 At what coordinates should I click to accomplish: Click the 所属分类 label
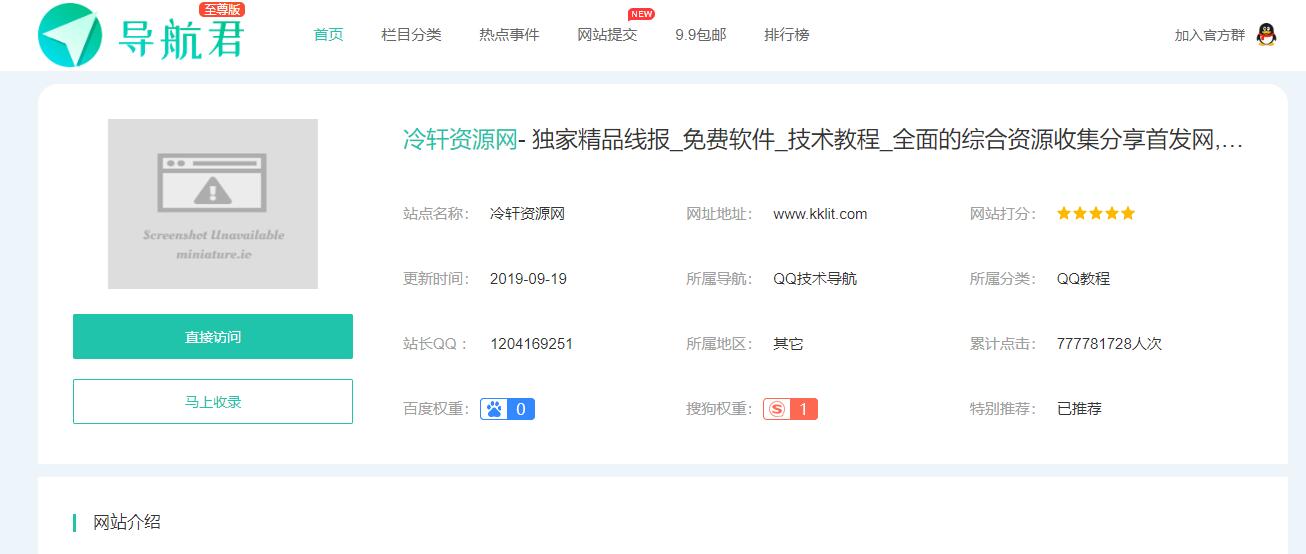click(1003, 279)
